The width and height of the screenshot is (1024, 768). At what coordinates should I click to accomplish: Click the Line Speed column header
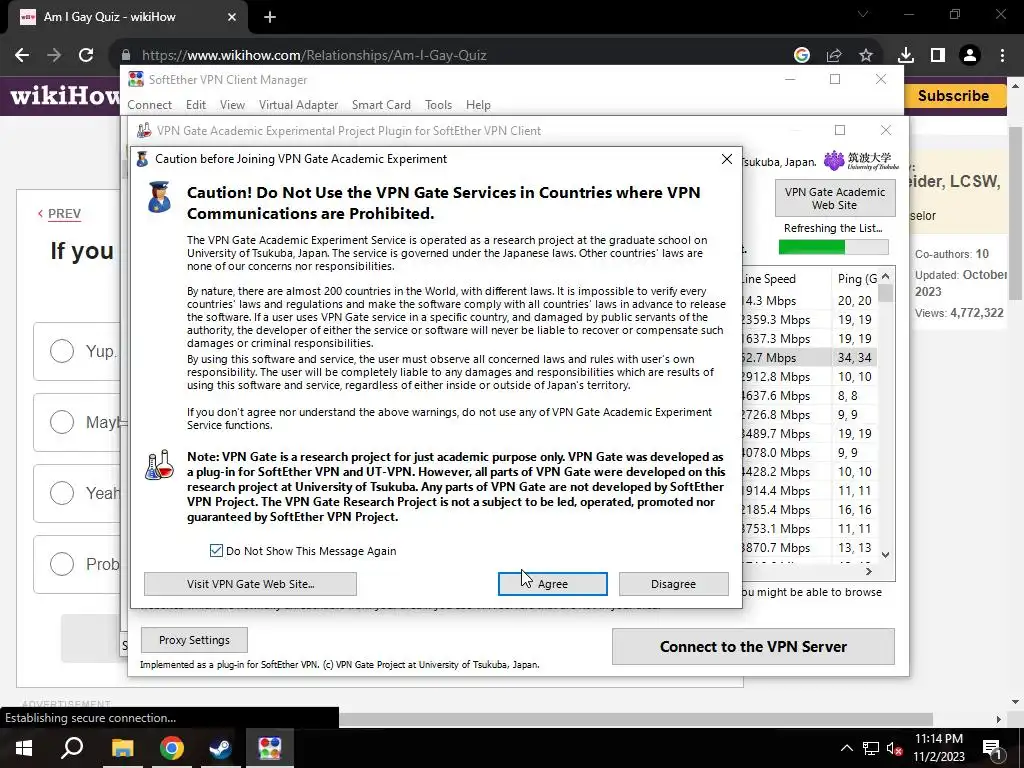(785, 279)
